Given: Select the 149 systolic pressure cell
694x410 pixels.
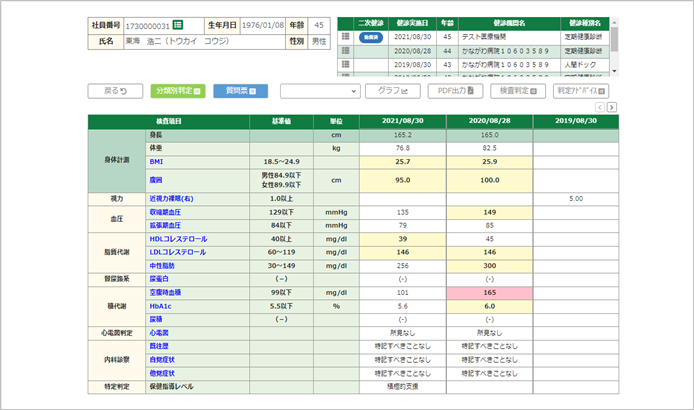Looking at the screenshot, I should click(x=490, y=212).
